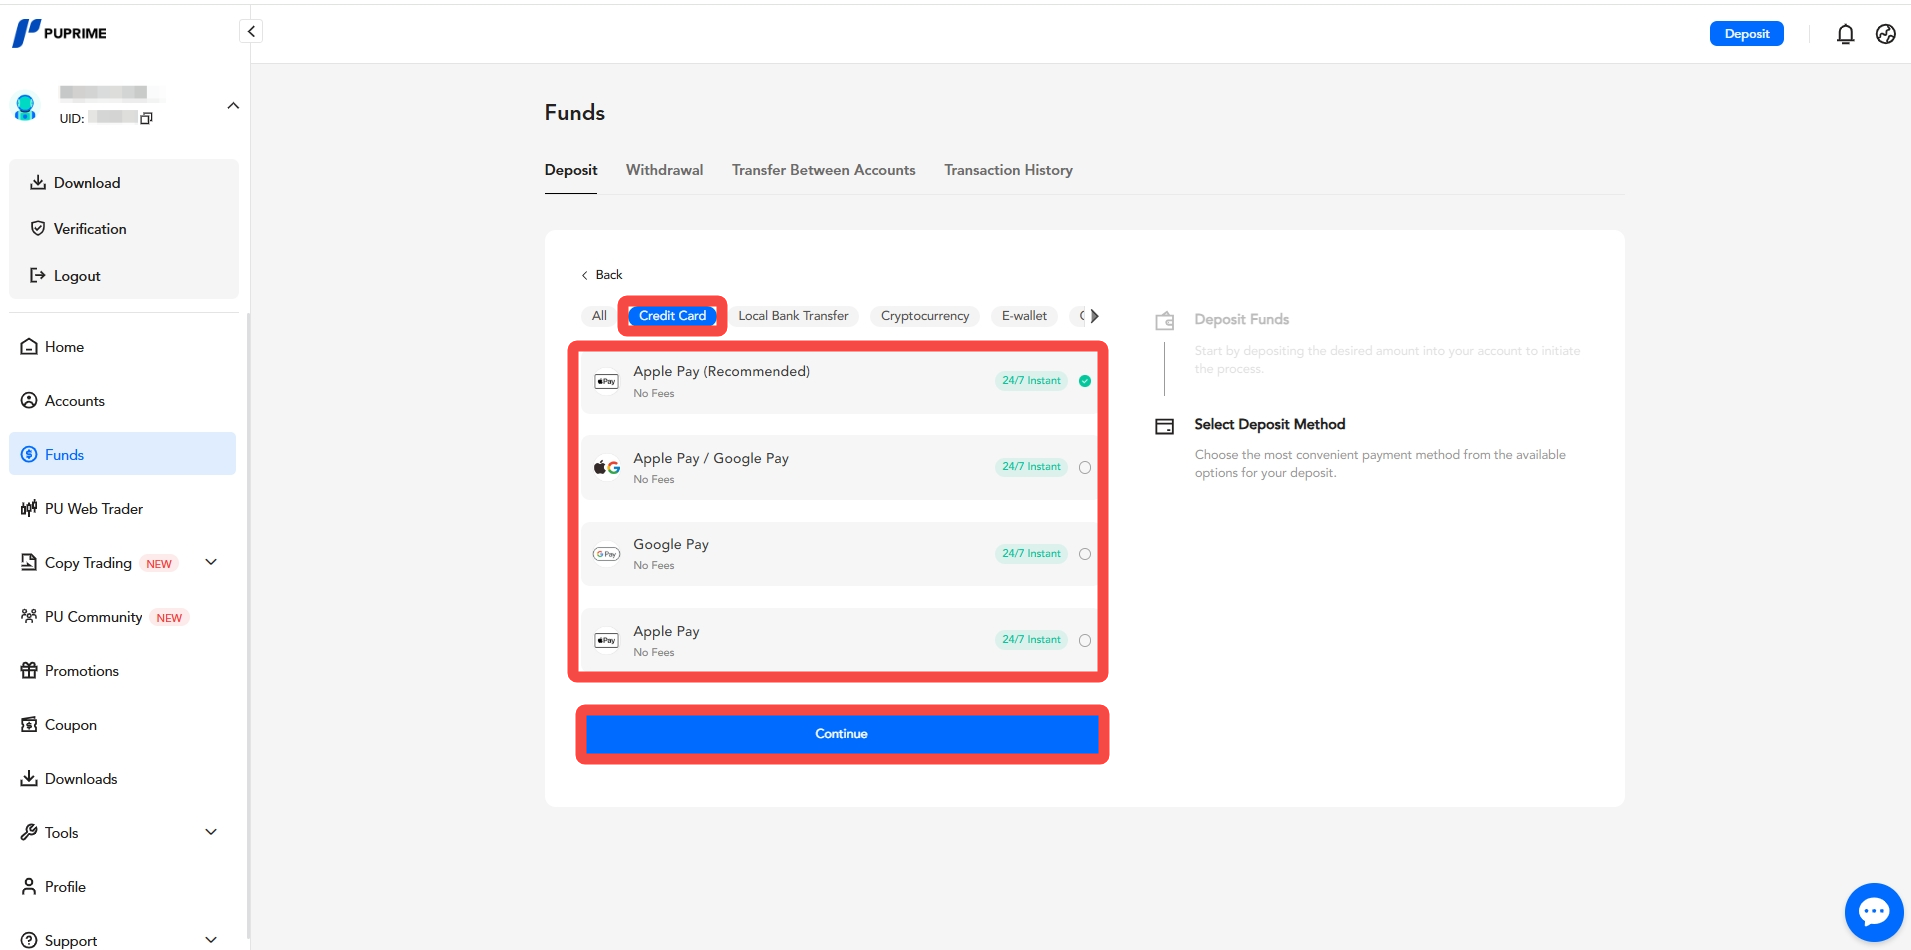Select Apple Pay / Google Pay radio button
The width and height of the screenshot is (1911, 950).
[x=1085, y=467]
